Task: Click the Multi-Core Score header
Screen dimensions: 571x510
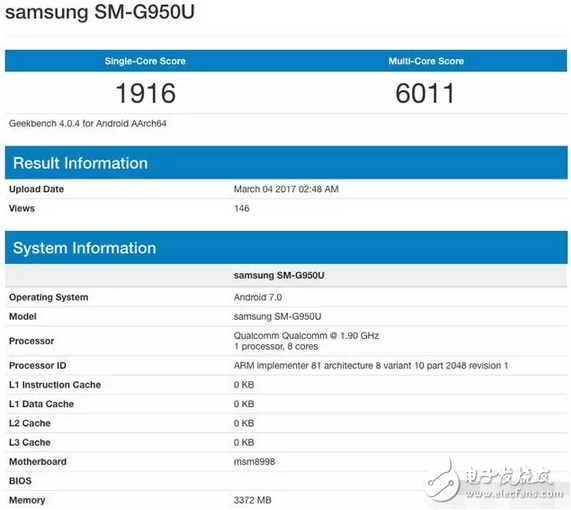Action: click(x=426, y=61)
